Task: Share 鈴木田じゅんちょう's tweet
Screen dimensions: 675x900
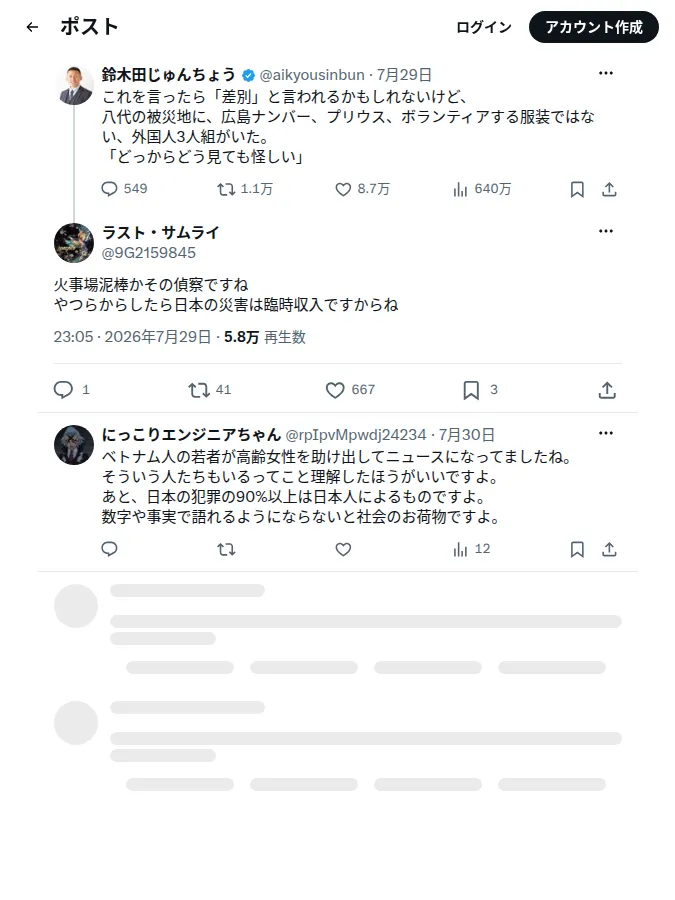Action: coord(610,189)
